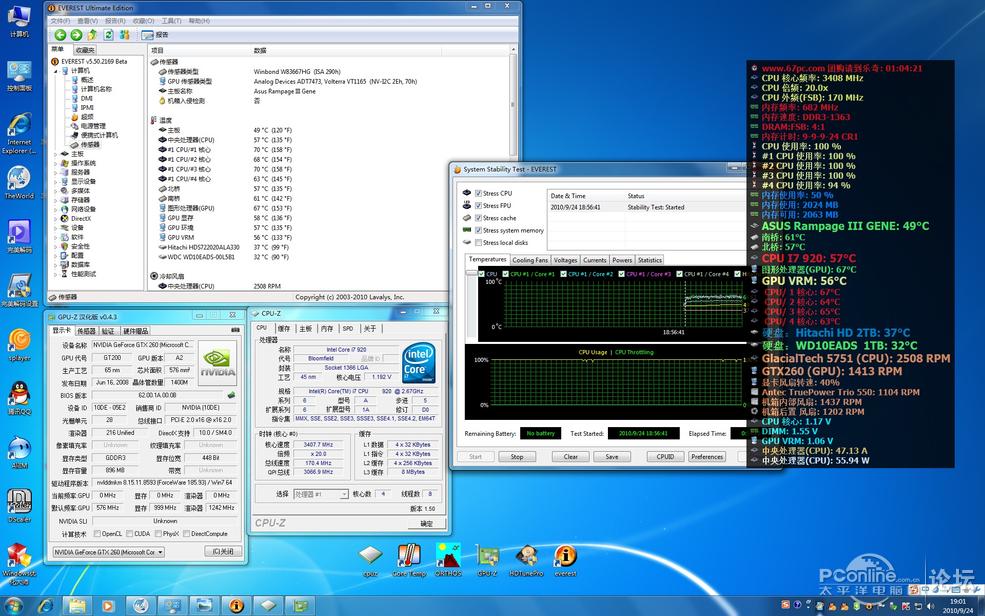Image resolution: width=985 pixels, height=616 pixels.
Task: Expand the 性能测试 tree node in EVEREST
Action: click(56, 274)
